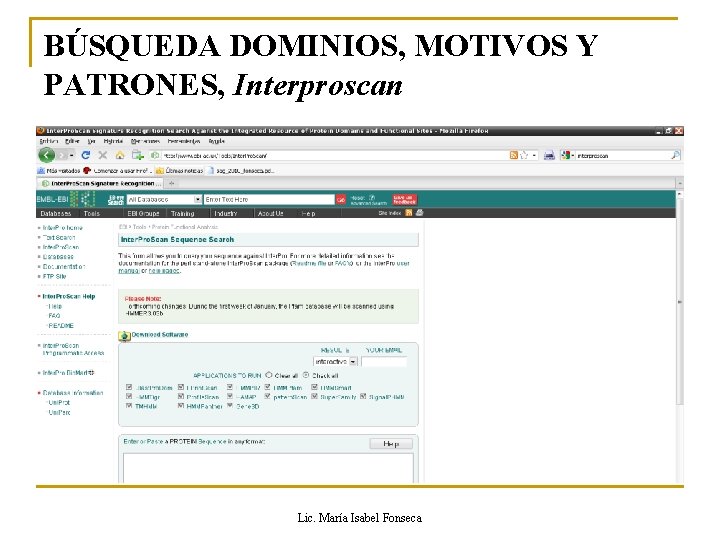This screenshot has height=540, width=720.
Task: Toggle the HMMPanther checkbox
Action: [181, 406]
